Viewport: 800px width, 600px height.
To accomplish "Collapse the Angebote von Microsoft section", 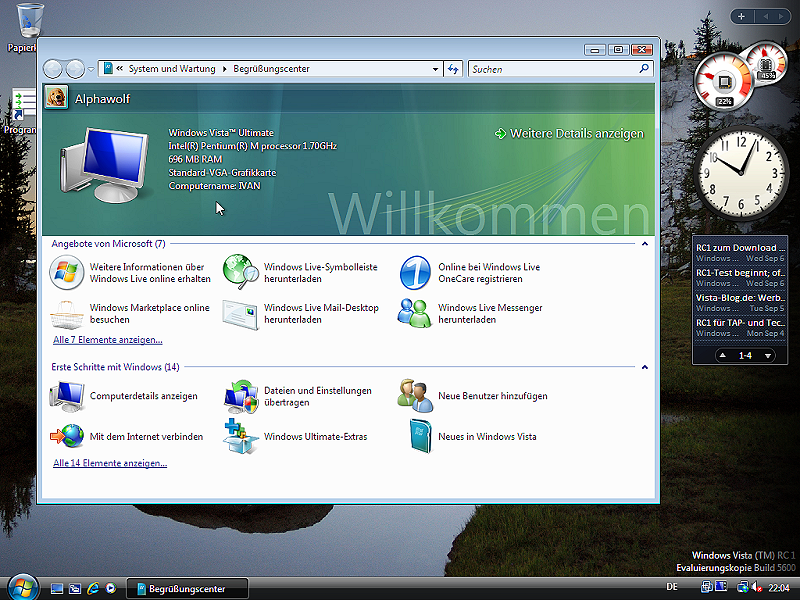I will point(644,243).
